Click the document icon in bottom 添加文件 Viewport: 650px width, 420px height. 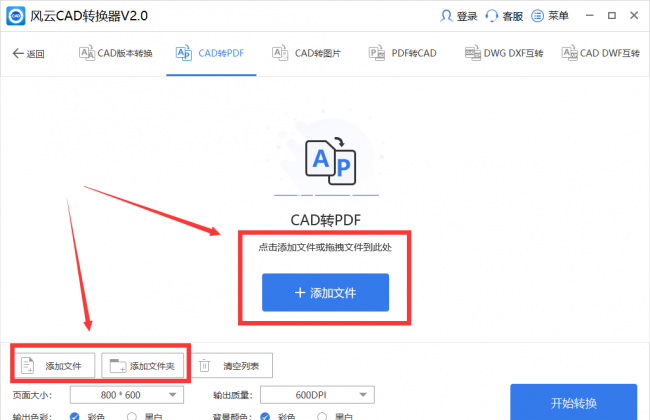(27, 365)
